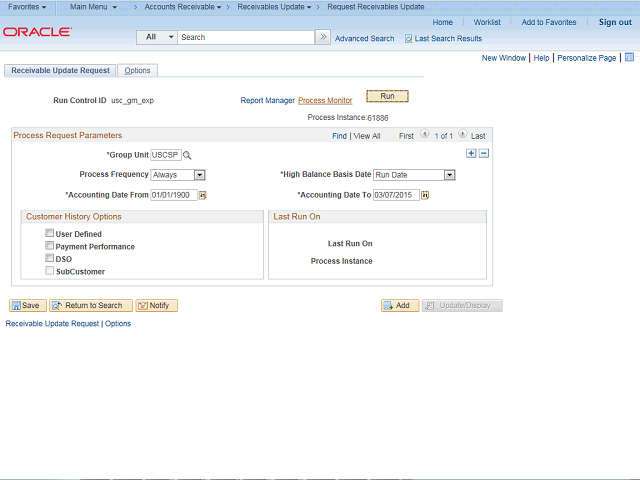Click the search go arrows button
Image resolution: width=640 pixels, height=480 pixels.
323,37
